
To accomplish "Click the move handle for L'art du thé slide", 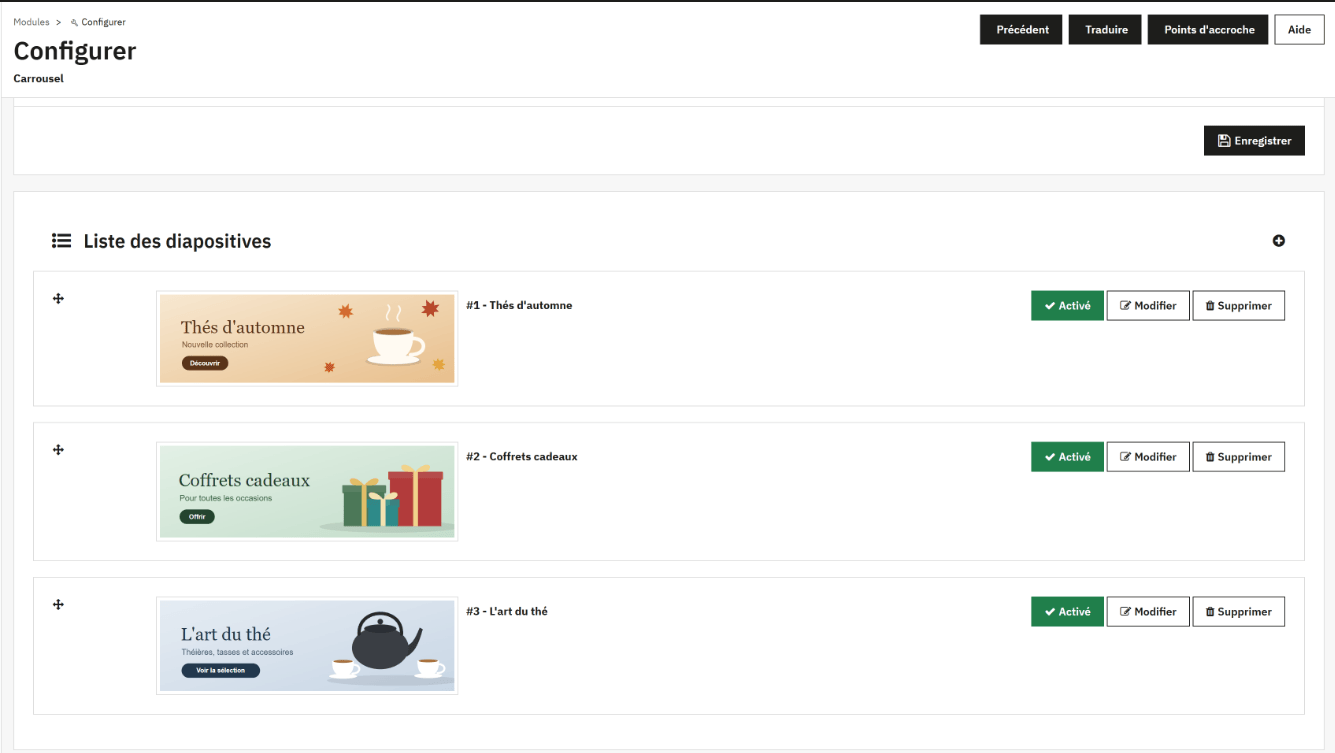I will click(58, 604).
